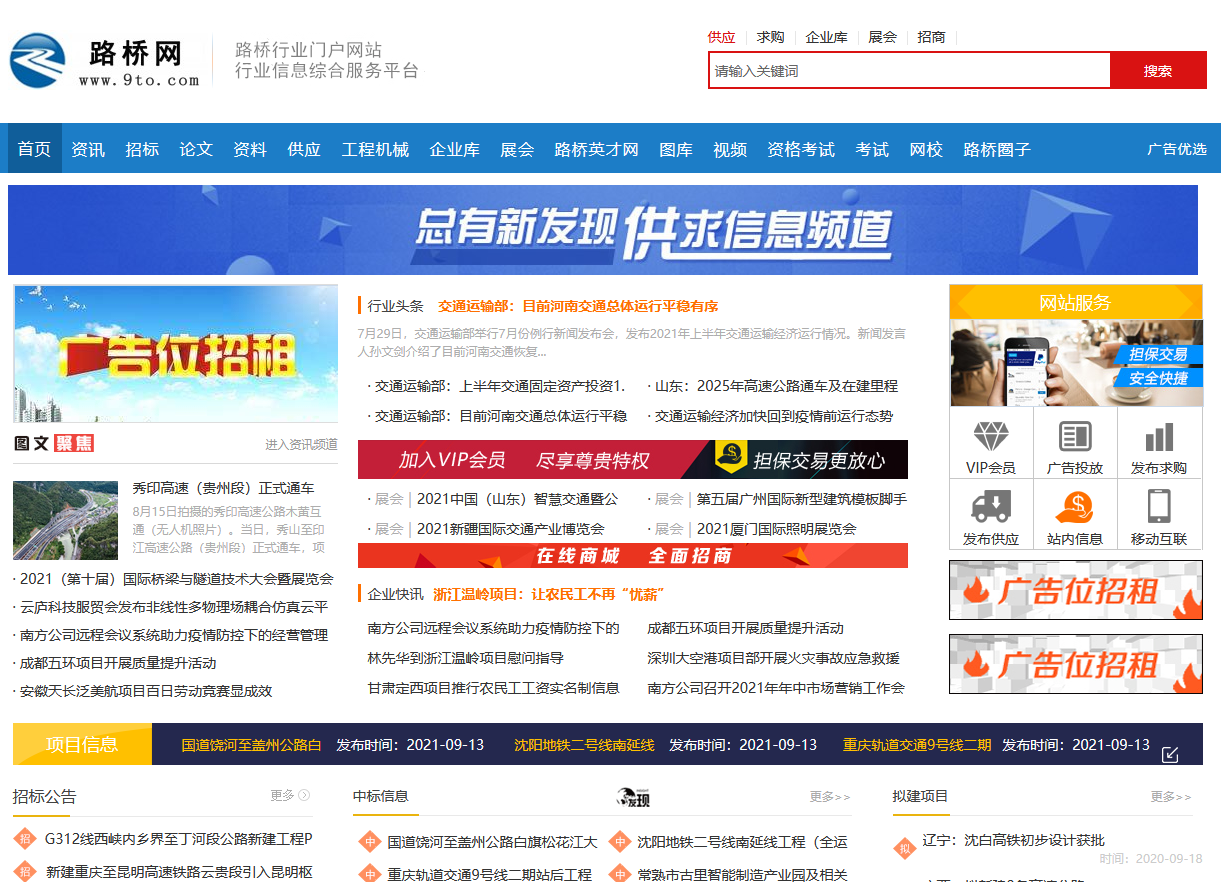Open the 移动互联 phone icon
This screenshot has width=1221, height=882.
point(1159,506)
